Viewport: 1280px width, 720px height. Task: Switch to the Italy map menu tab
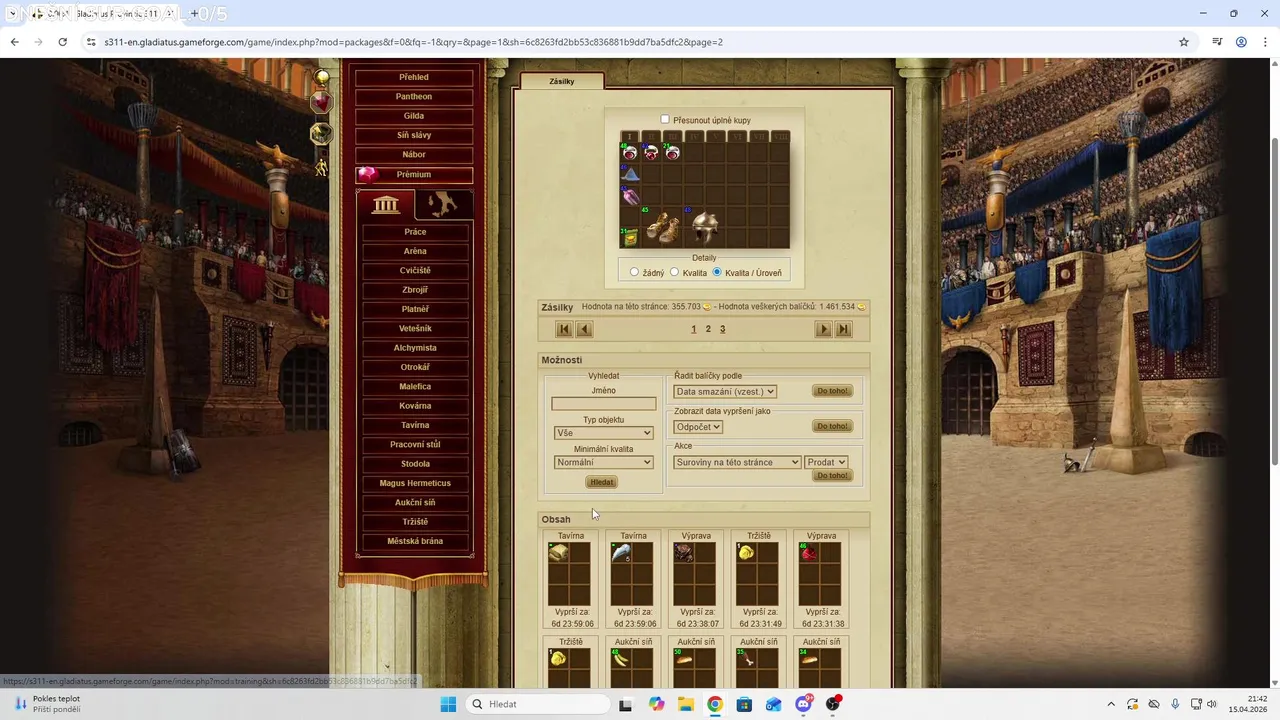[x=443, y=205]
